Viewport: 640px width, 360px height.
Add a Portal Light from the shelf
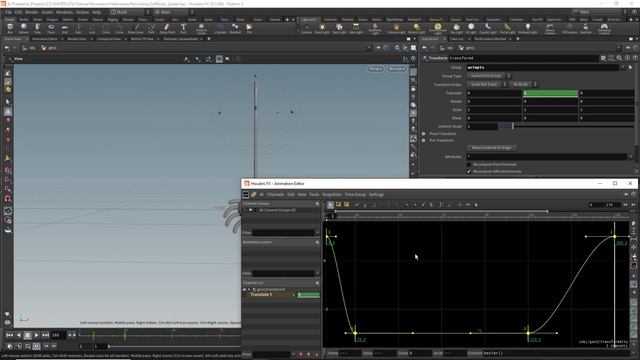[x=507, y=29]
